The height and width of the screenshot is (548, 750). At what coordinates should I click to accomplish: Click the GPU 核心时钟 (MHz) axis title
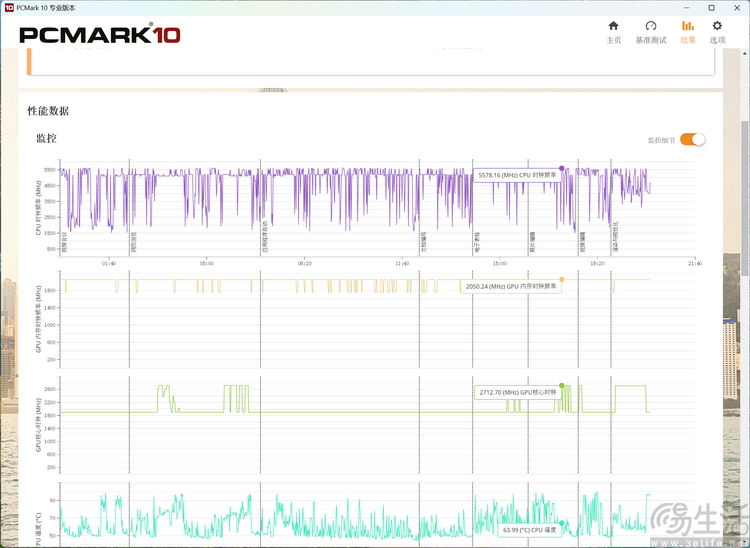[38, 425]
